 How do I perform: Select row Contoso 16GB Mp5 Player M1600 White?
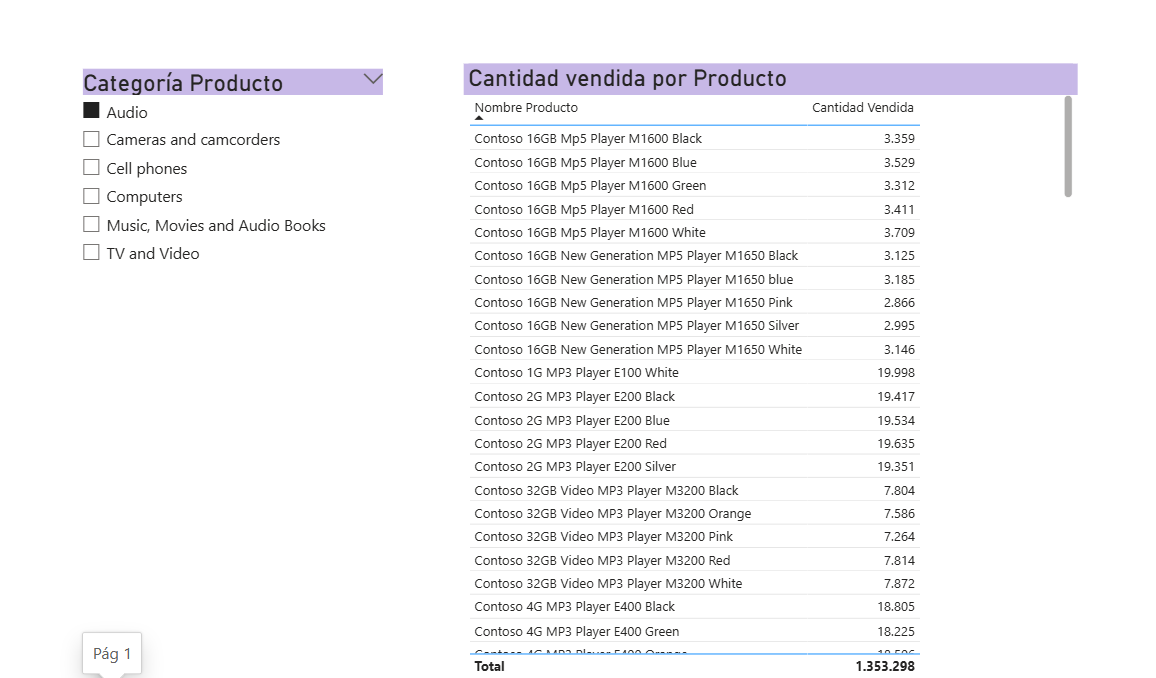coord(694,232)
